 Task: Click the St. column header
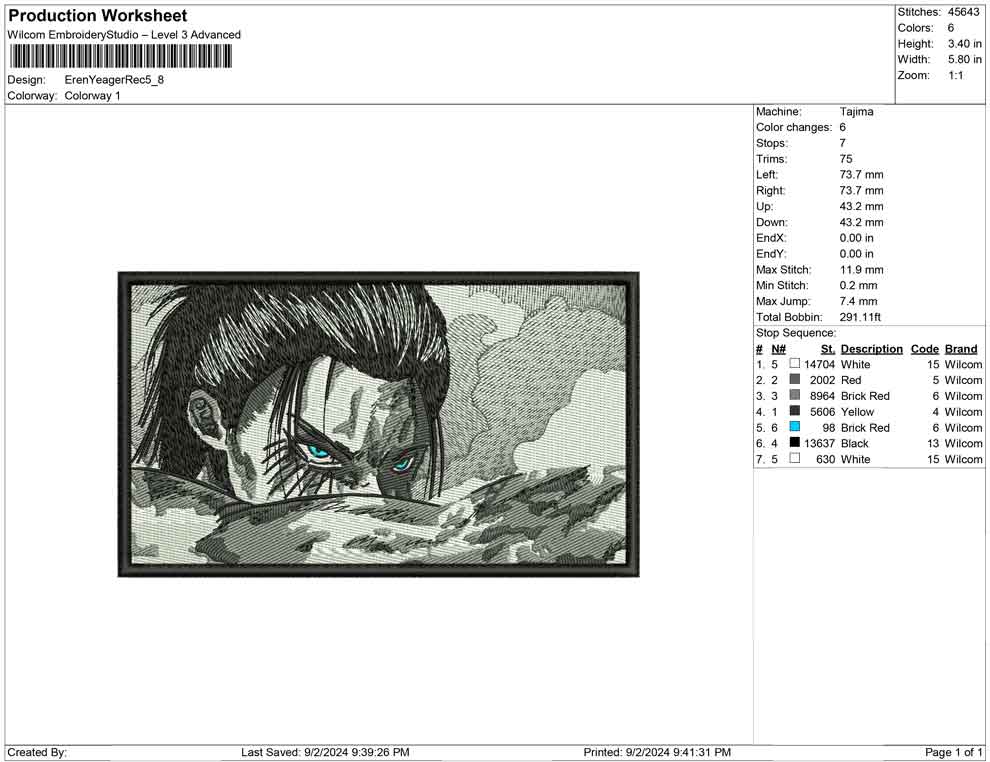pos(828,348)
